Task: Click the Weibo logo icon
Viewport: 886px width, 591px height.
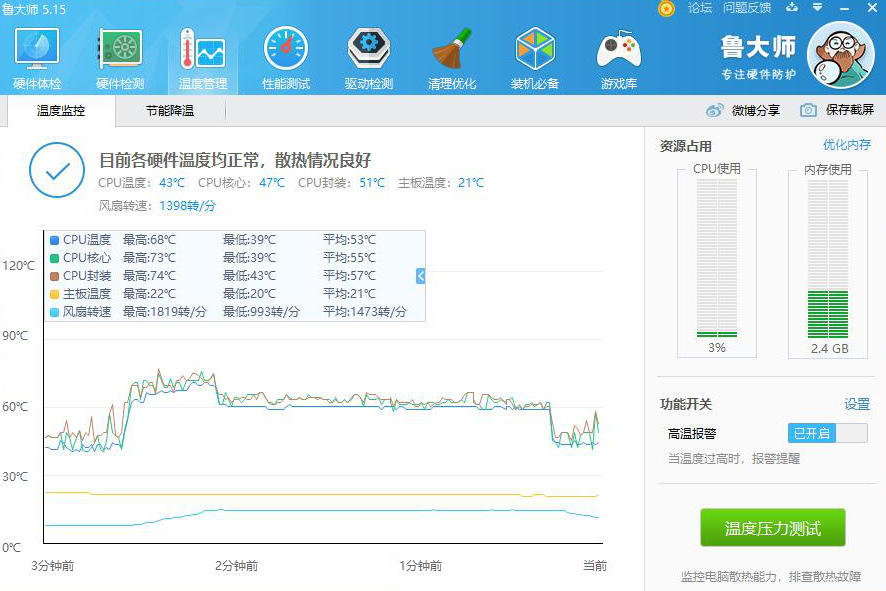Action: (x=715, y=110)
